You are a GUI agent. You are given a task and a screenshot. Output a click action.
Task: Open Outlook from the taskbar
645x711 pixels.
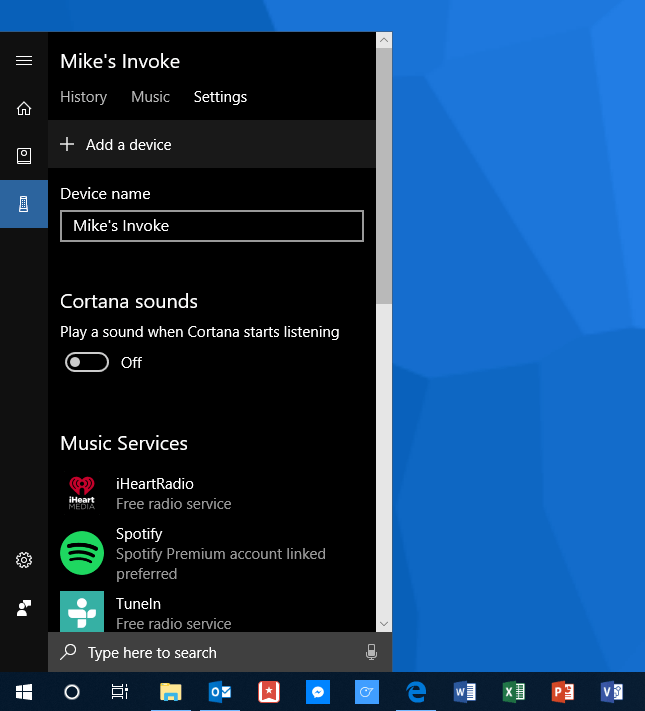tap(220, 692)
